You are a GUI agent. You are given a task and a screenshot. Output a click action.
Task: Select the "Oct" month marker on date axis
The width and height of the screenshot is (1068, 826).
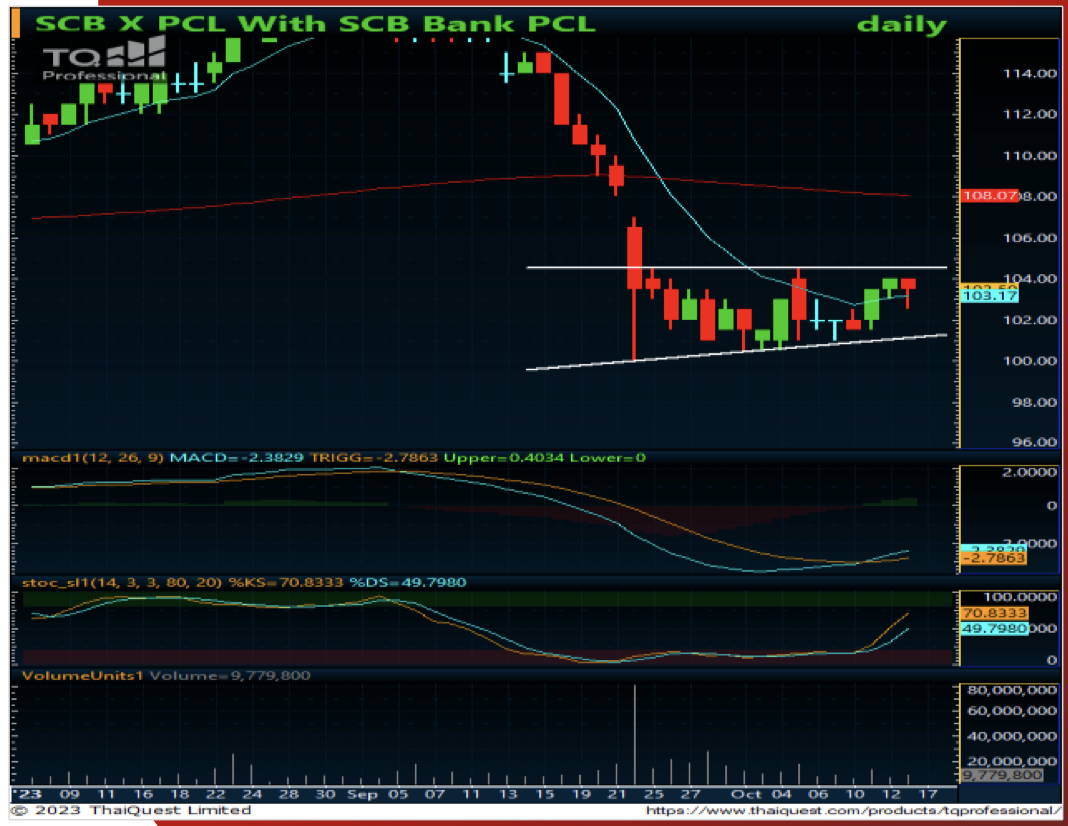[746, 794]
